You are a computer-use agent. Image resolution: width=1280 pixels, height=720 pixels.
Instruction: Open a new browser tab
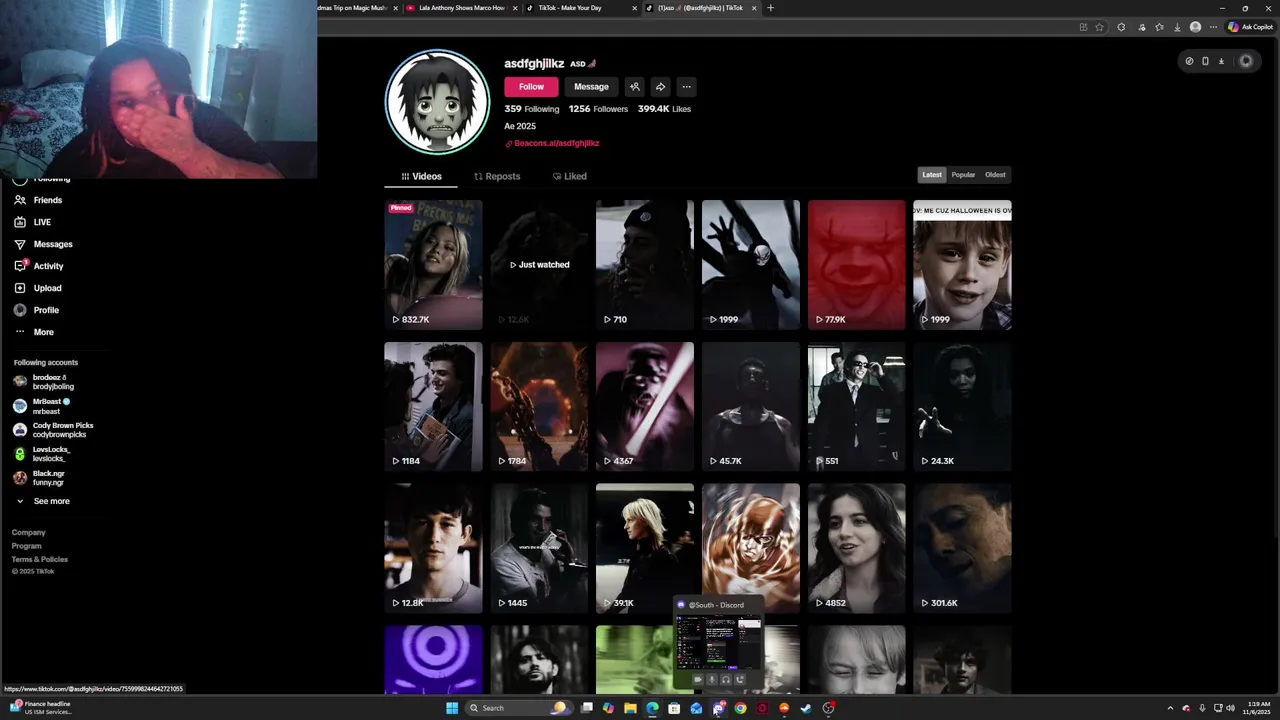point(770,8)
